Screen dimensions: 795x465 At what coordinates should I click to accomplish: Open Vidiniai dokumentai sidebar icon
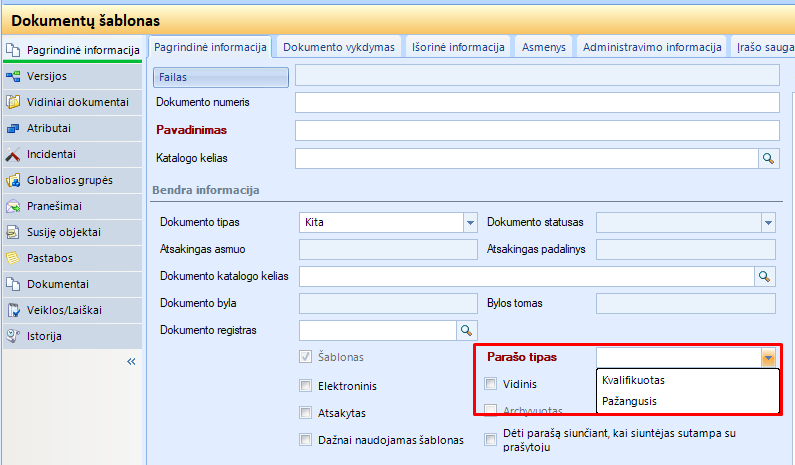[13, 102]
